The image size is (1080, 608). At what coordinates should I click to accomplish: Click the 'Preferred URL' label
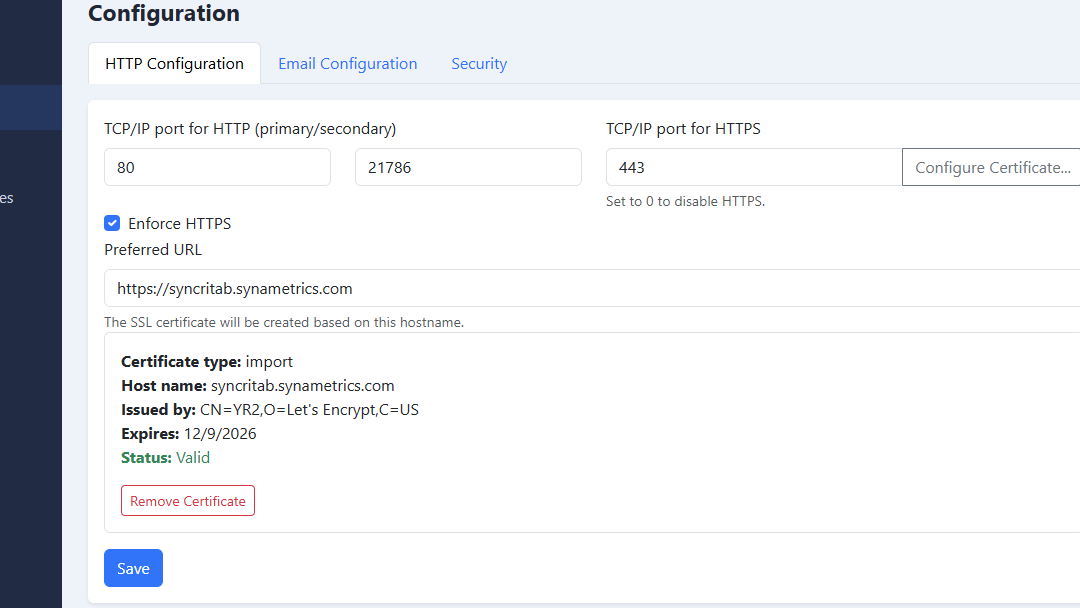[x=153, y=249]
